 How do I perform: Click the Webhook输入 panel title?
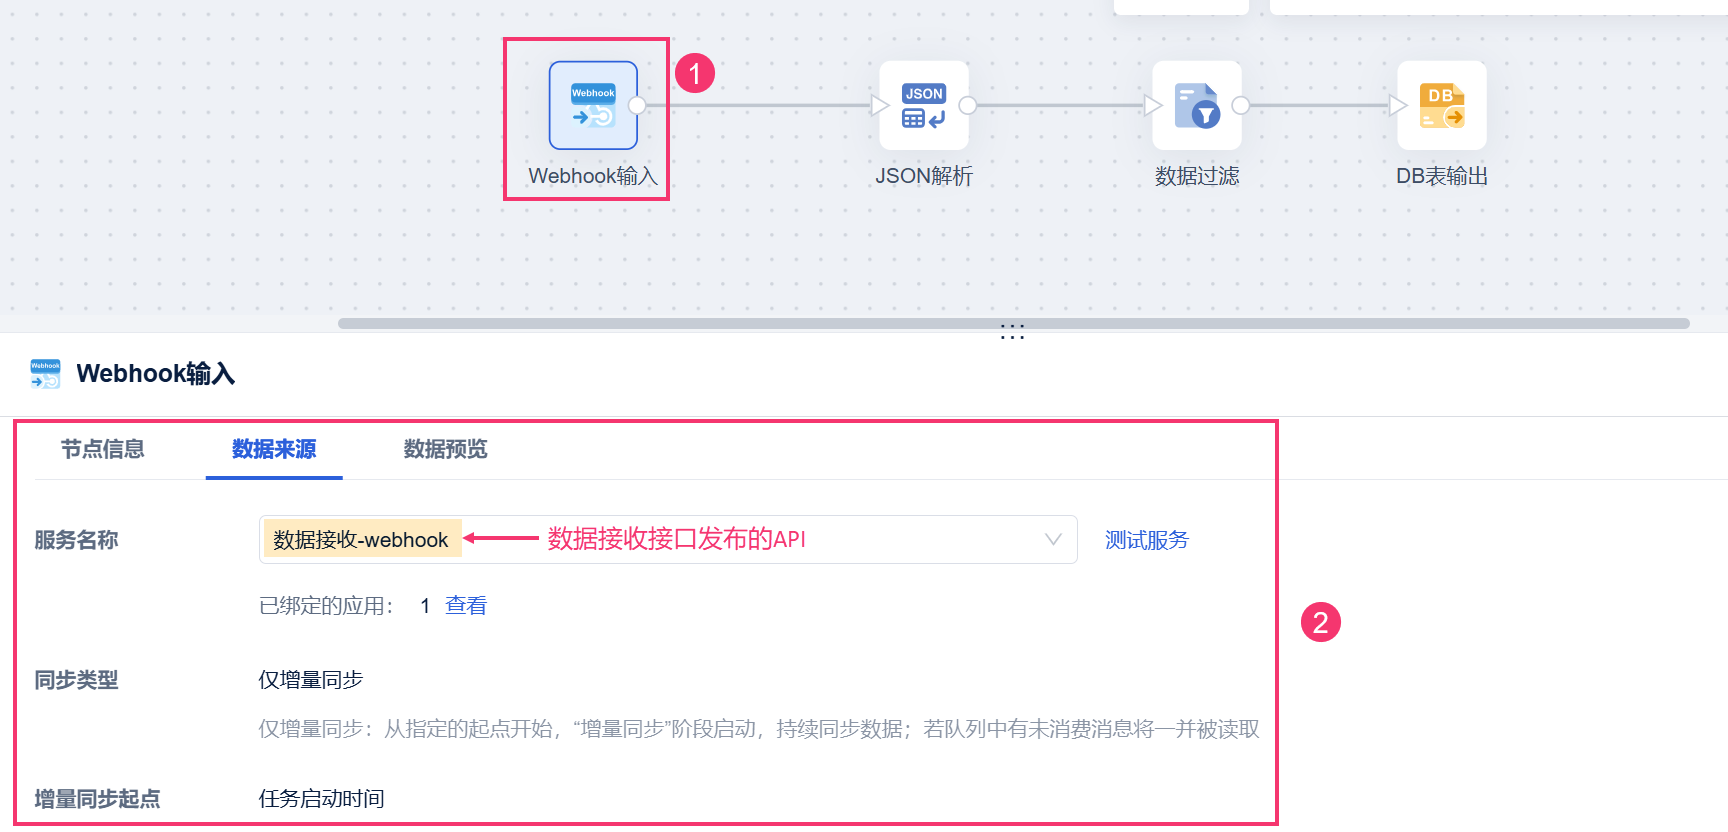156,374
